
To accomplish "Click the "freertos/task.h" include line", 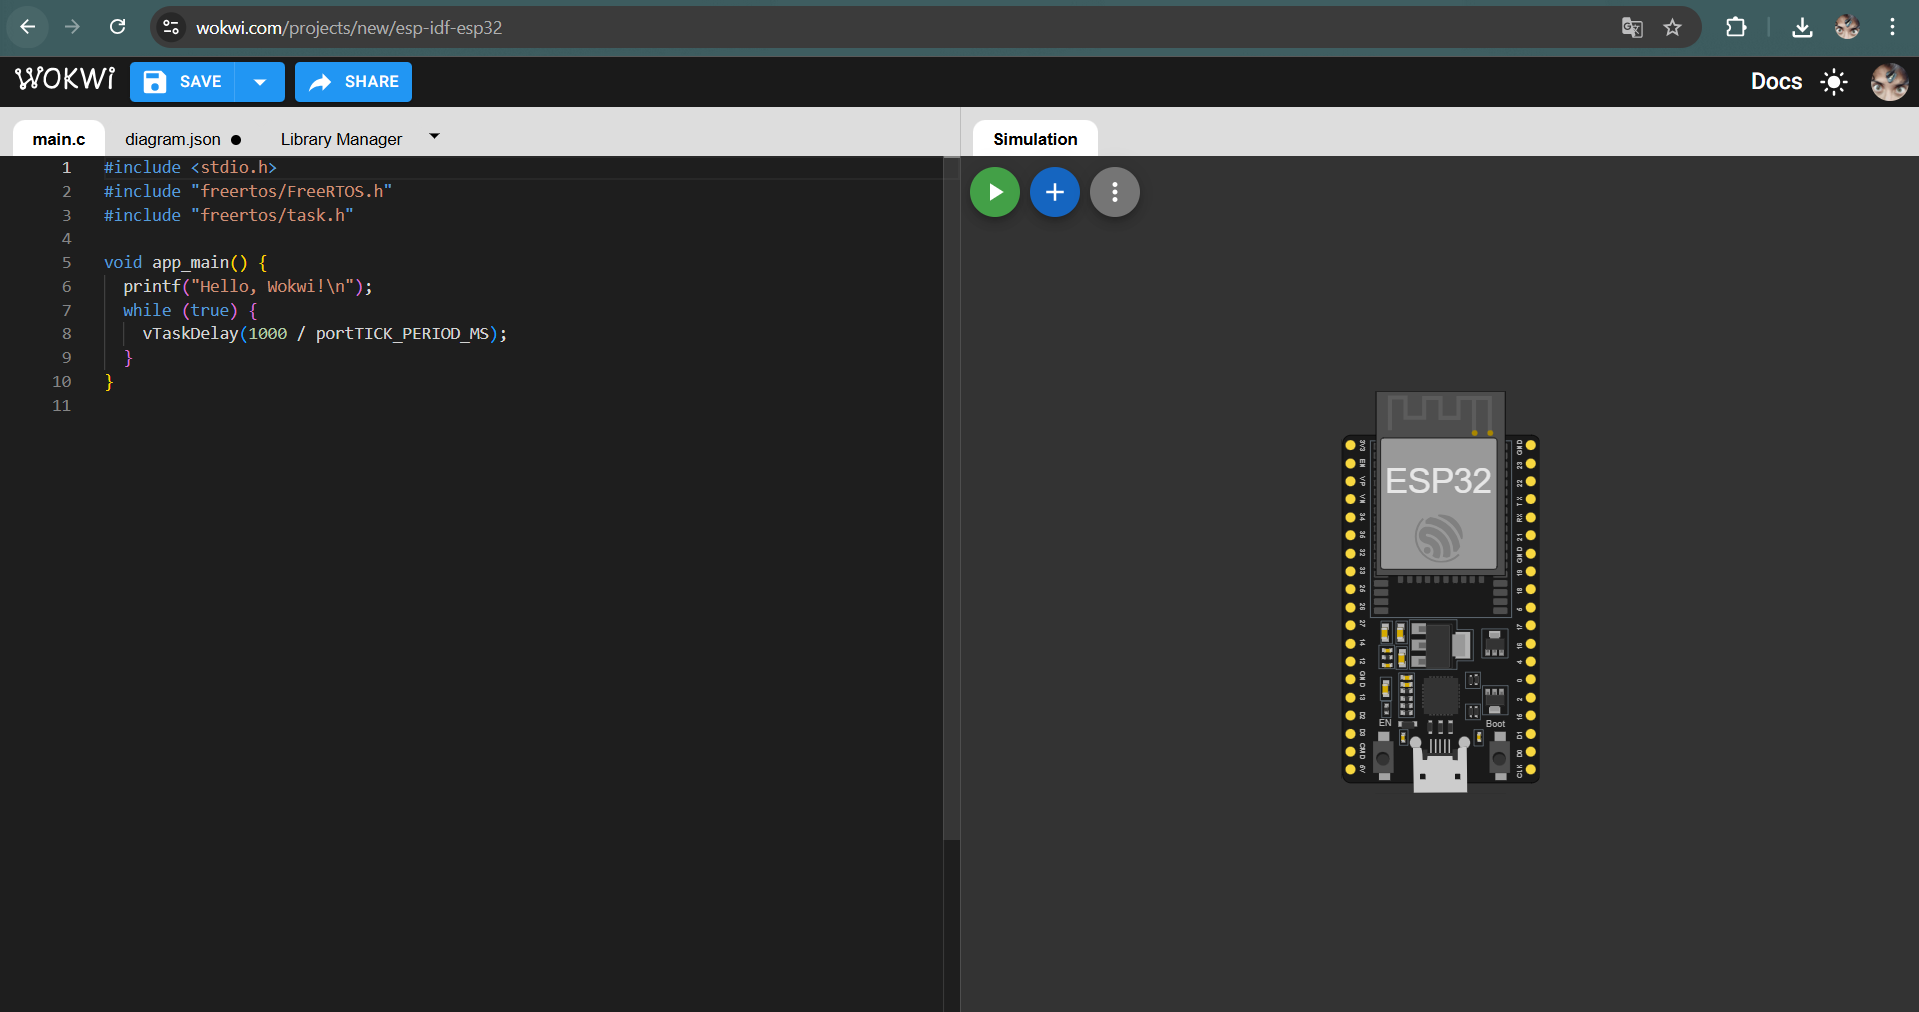I will coord(229,216).
